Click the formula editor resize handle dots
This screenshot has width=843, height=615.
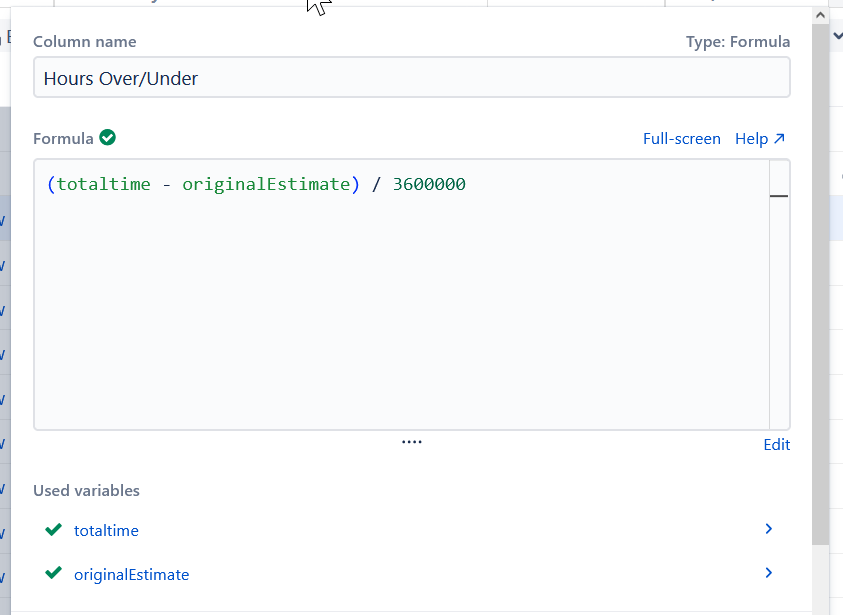[x=412, y=442]
